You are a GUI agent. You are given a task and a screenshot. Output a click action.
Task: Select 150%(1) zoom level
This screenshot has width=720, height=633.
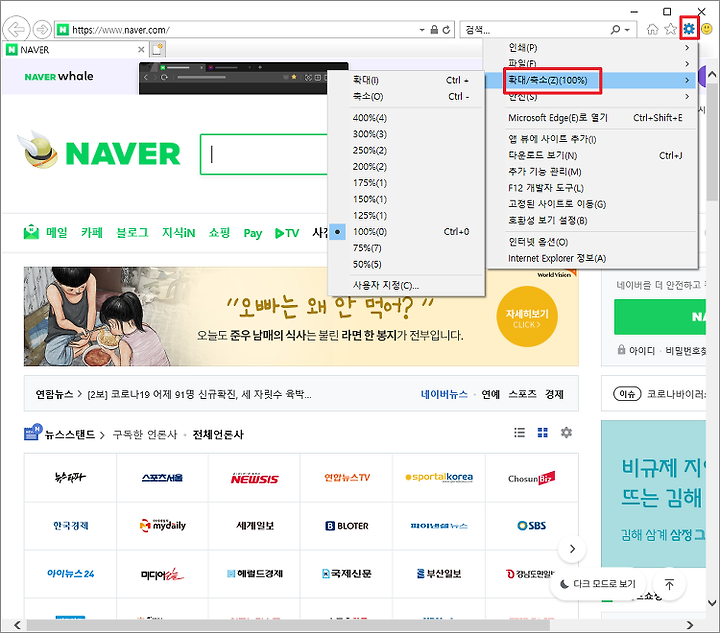click(406, 199)
